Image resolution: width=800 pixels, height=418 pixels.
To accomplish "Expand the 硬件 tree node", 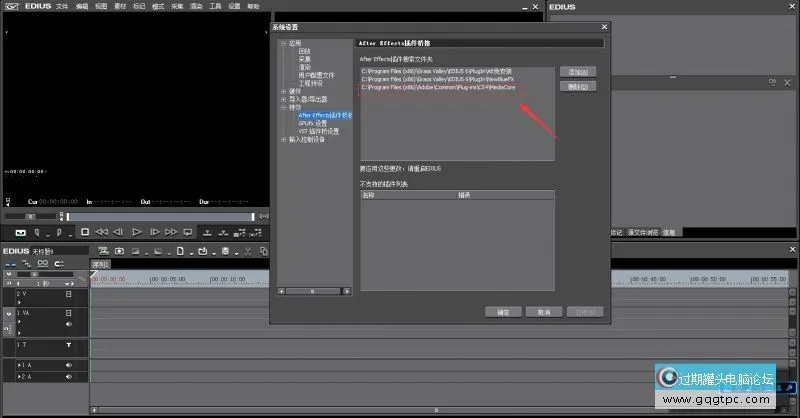I will point(284,91).
